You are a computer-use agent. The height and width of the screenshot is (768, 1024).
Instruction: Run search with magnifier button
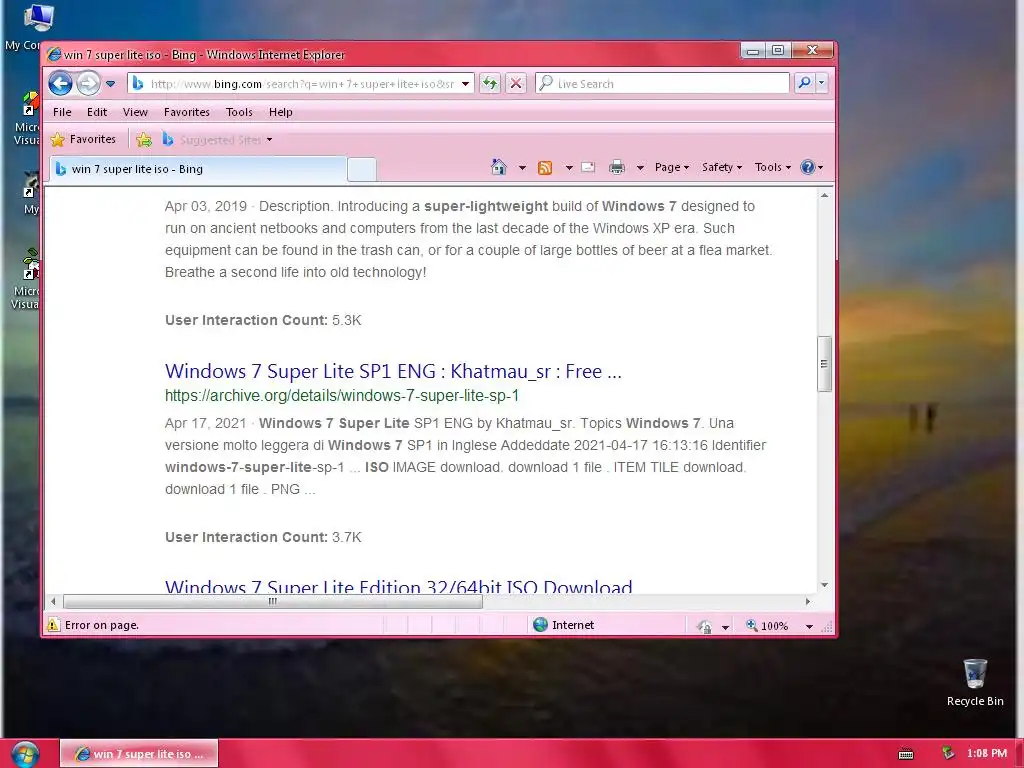805,83
